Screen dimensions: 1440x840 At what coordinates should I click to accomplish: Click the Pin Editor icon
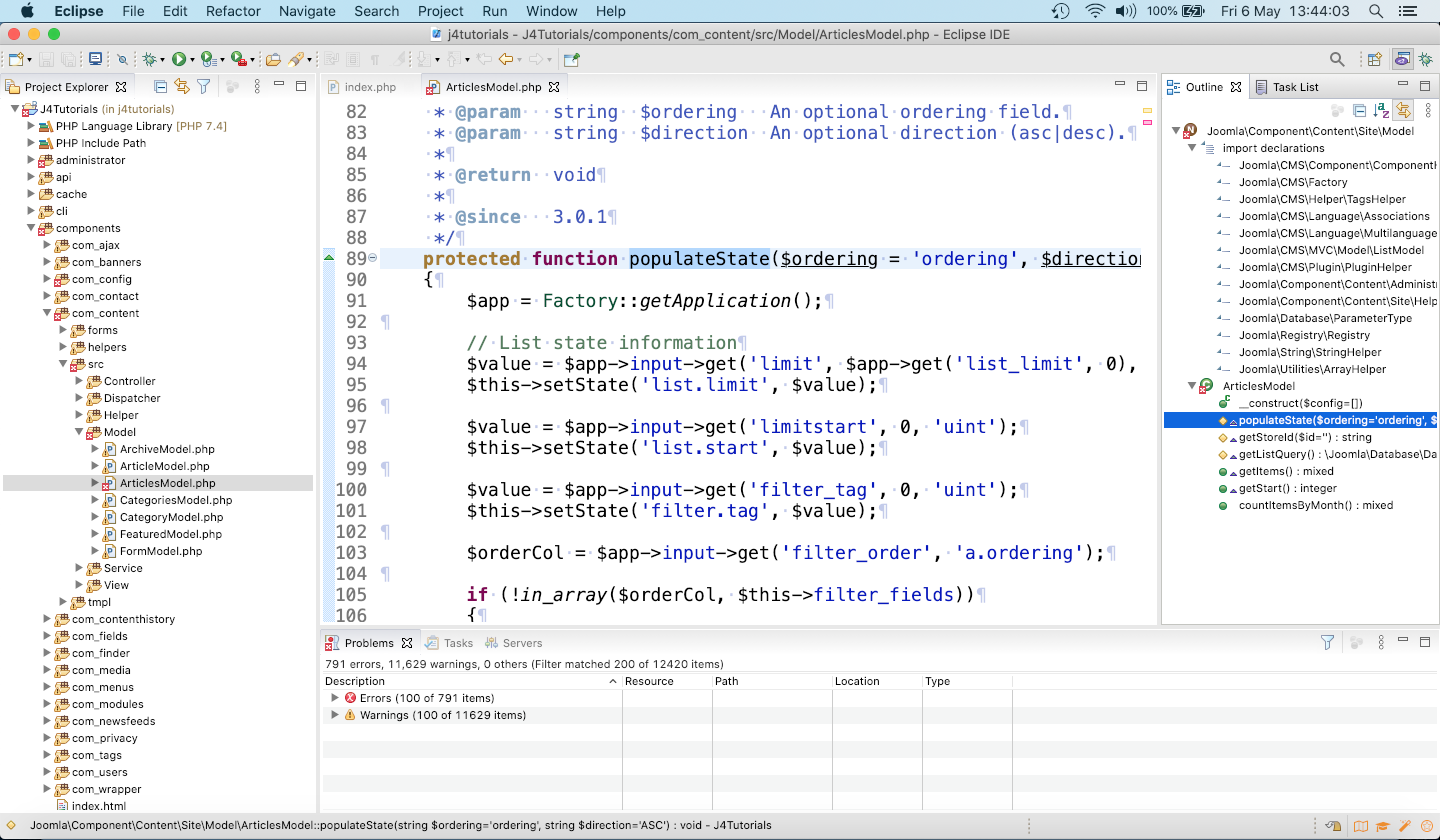[572, 59]
